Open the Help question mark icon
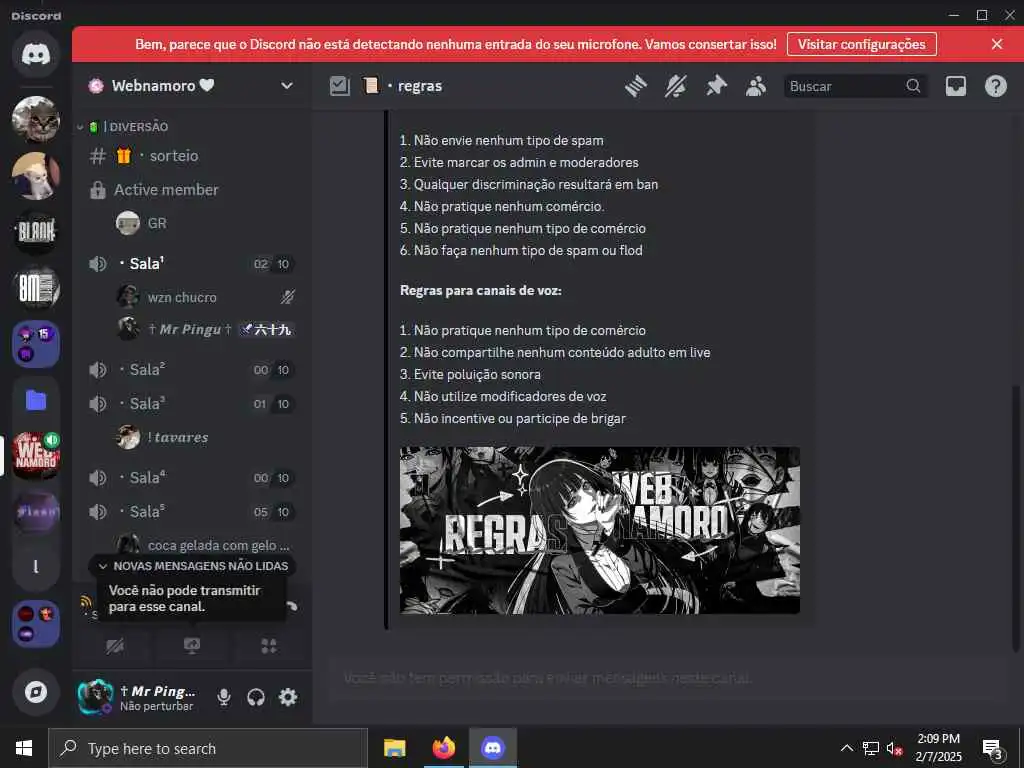Image resolution: width=1024 pixels, height=768 pixels. coord(995,86)
